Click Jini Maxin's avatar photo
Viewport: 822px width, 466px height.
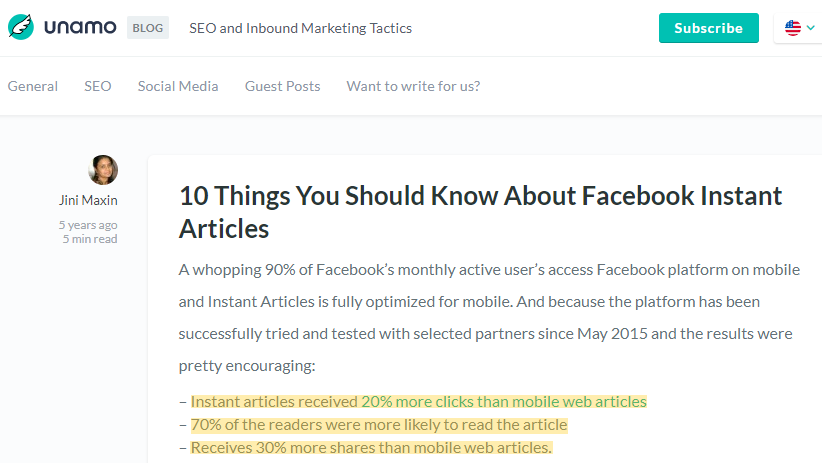coord(103,170)
